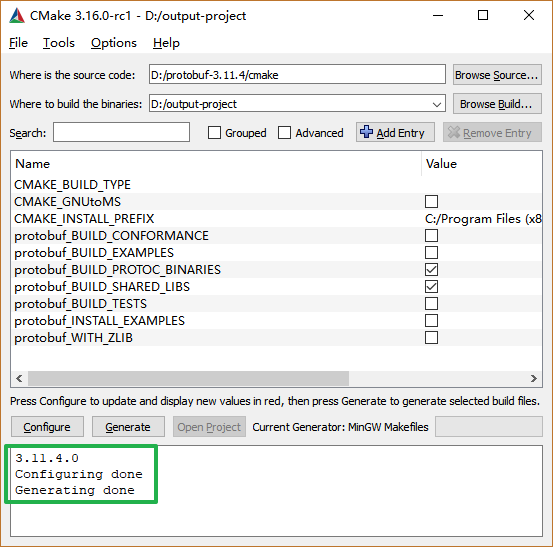Screen dimensions: 553x547
Task: Expand the build binaries path dropdown
Action: coord(437,104)
